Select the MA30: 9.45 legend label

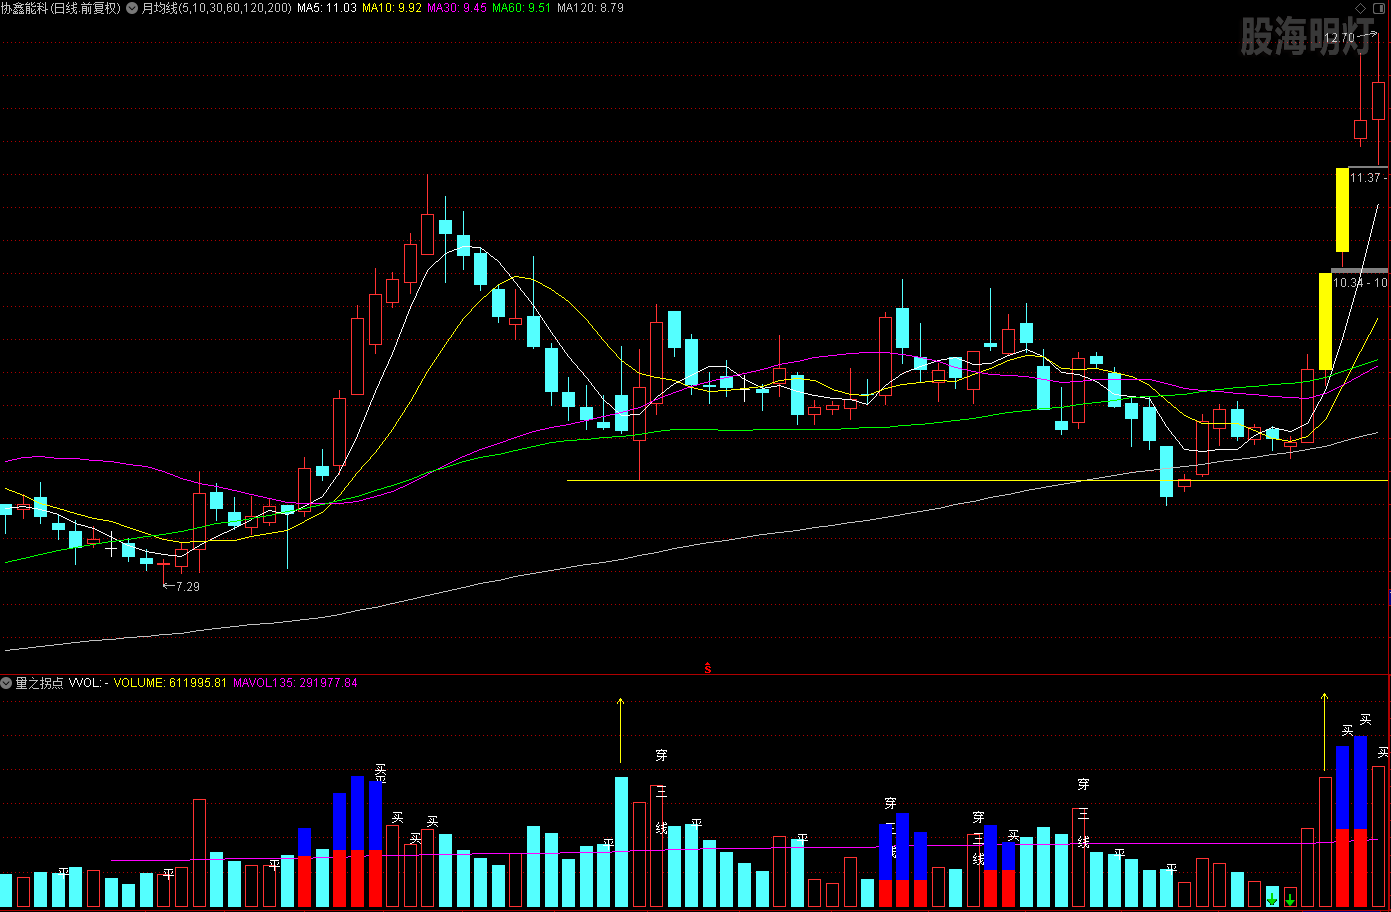457,8
